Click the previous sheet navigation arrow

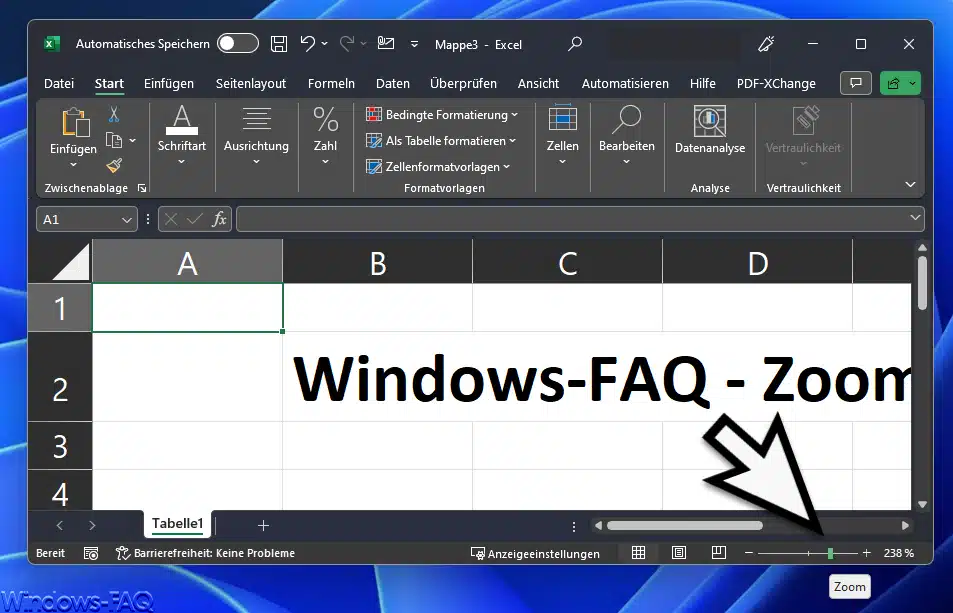(60, 526)
